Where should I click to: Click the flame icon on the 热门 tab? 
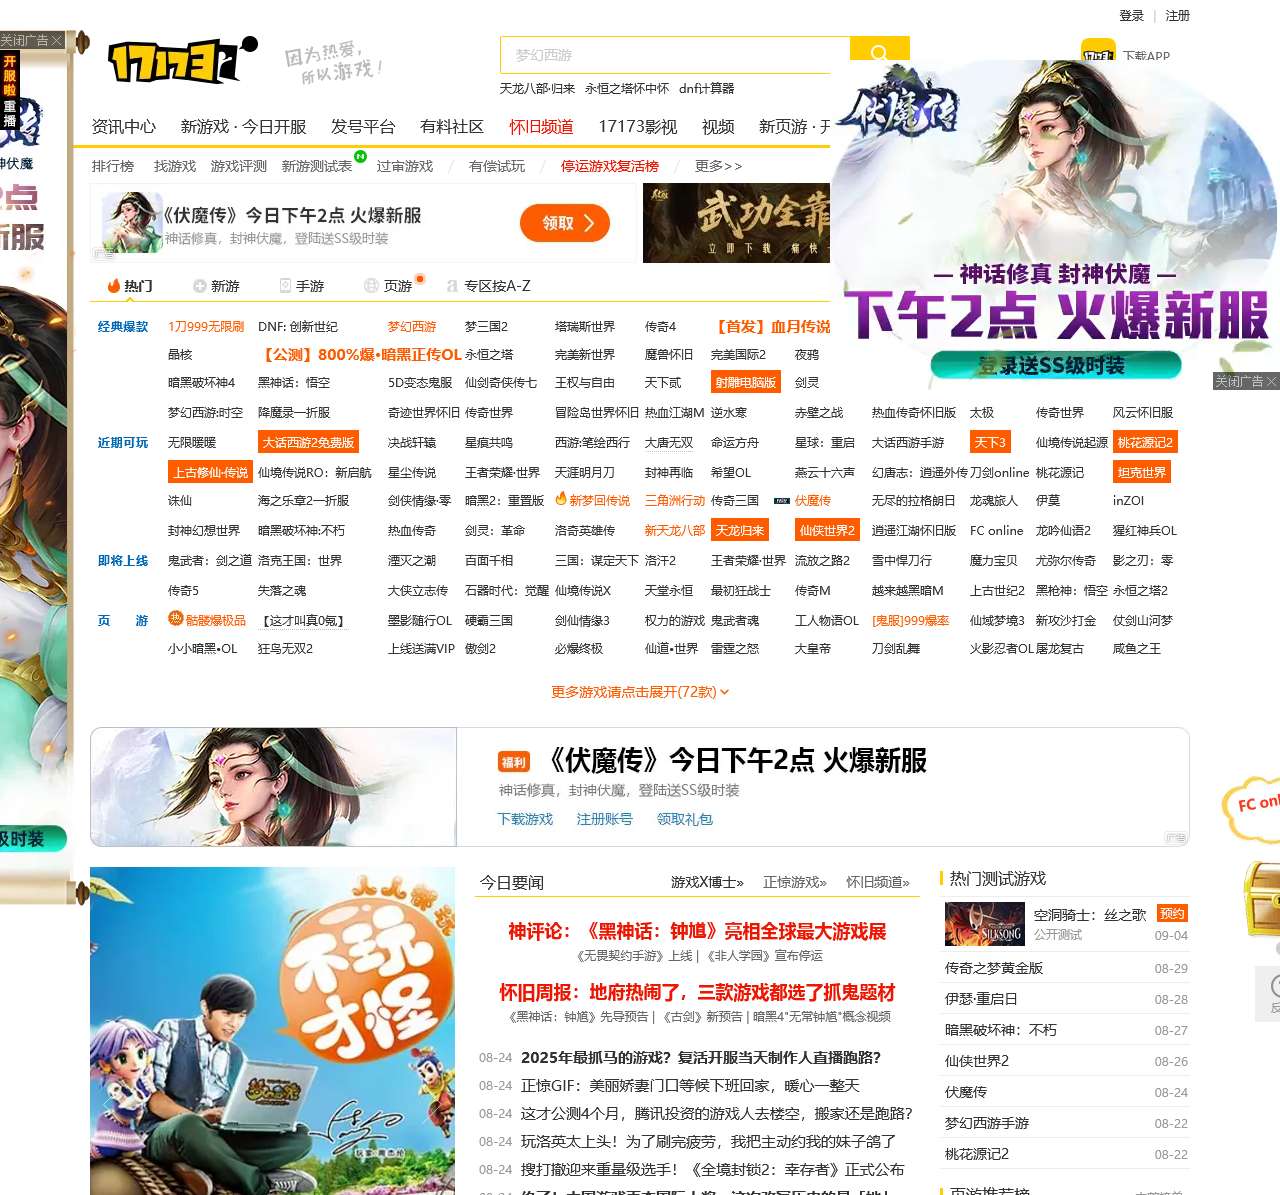(x=114, y=286)
